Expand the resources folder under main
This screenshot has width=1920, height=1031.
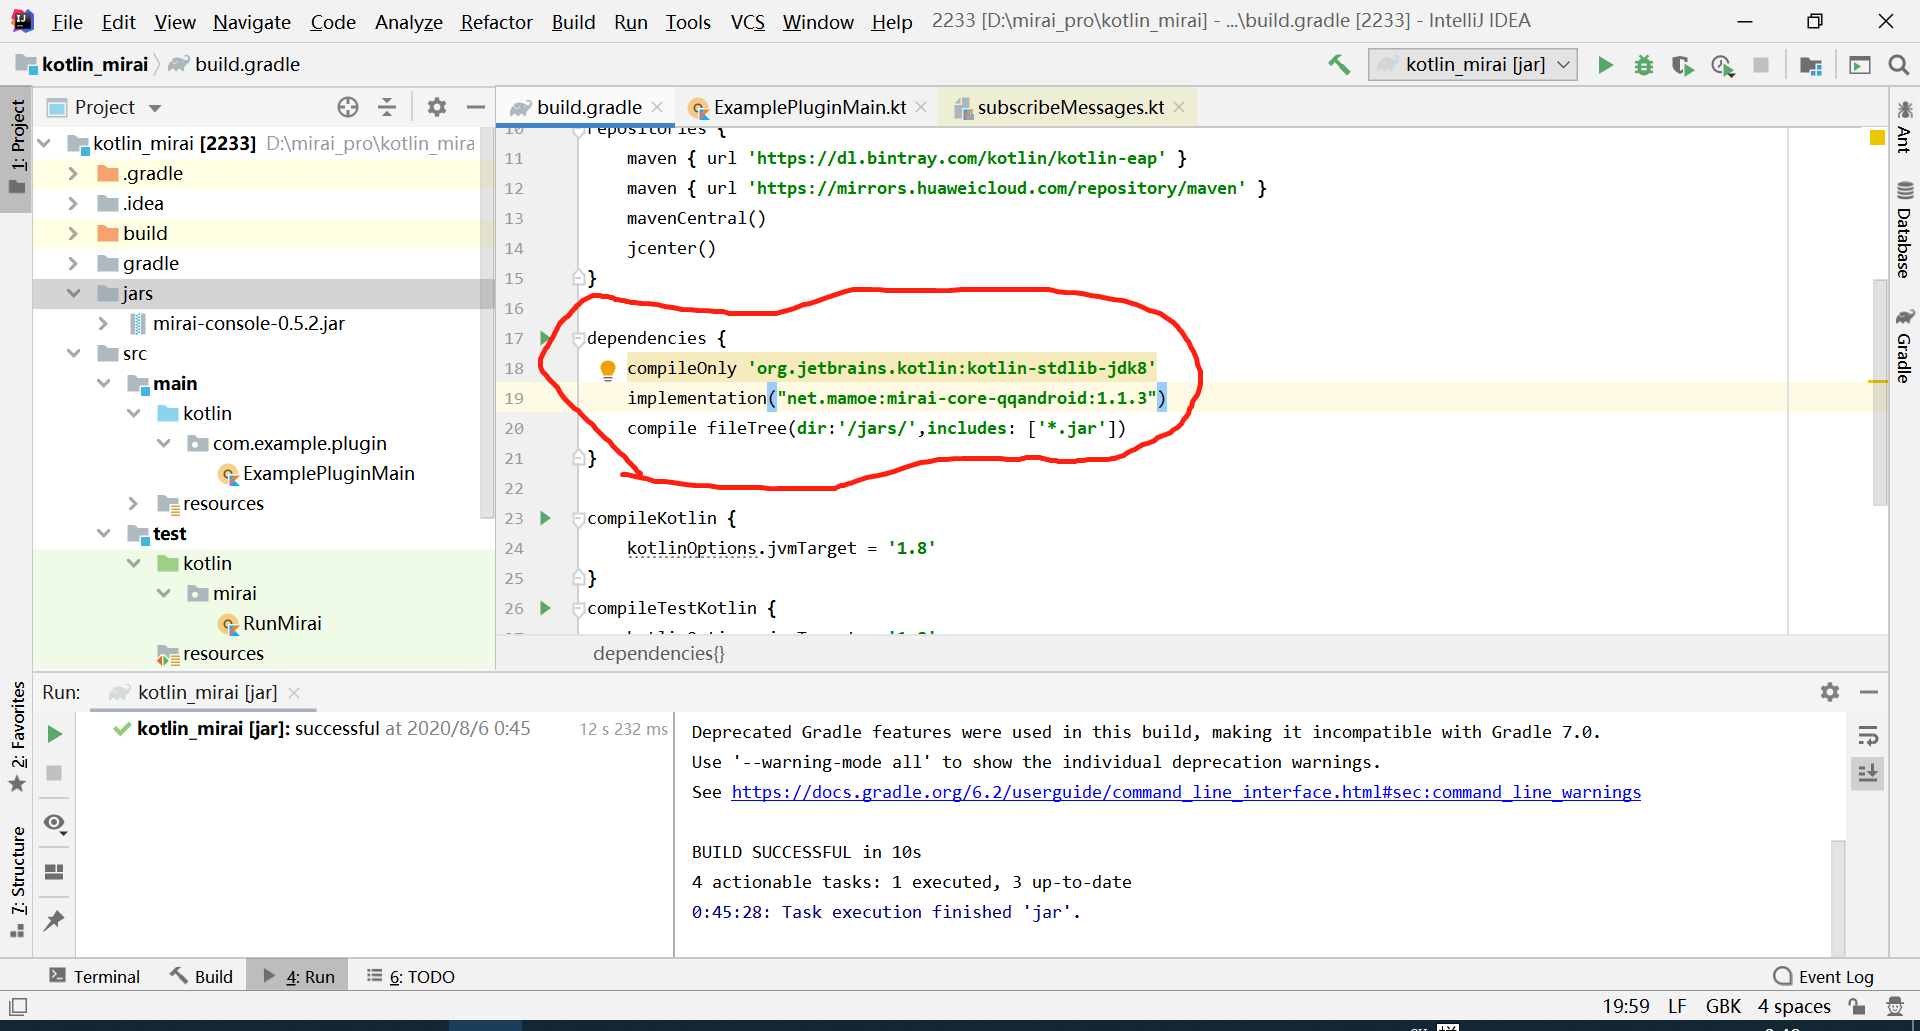pyautogui.click(x=133, y=503)
